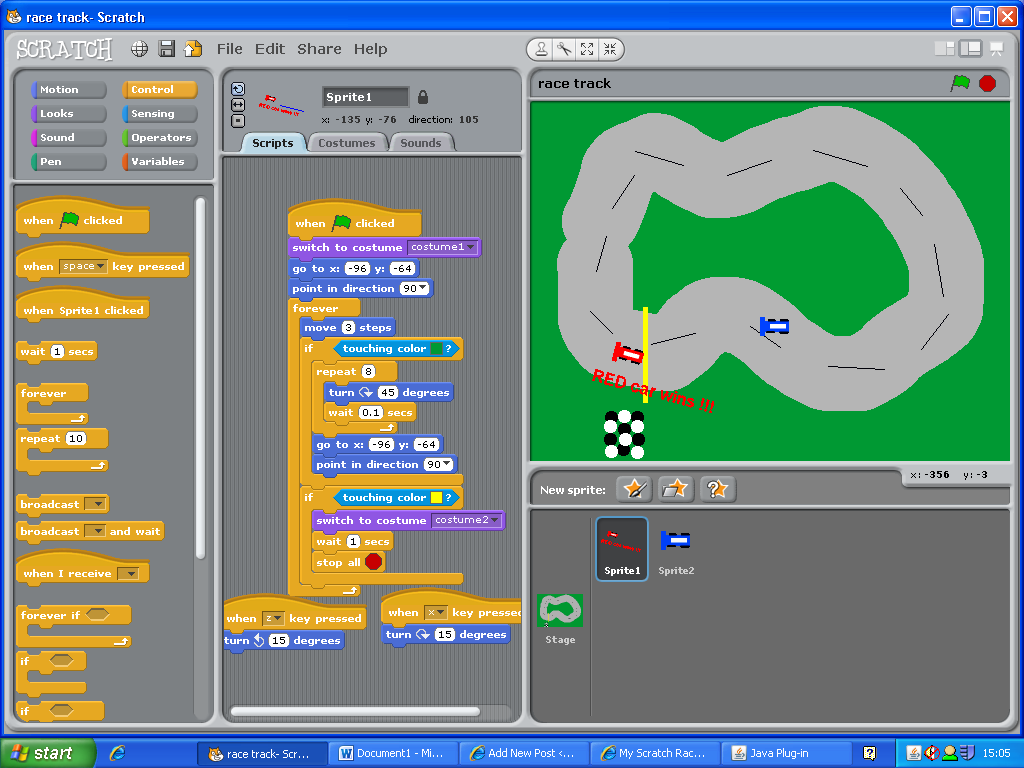Open the File menu

(x=230, y=49)
